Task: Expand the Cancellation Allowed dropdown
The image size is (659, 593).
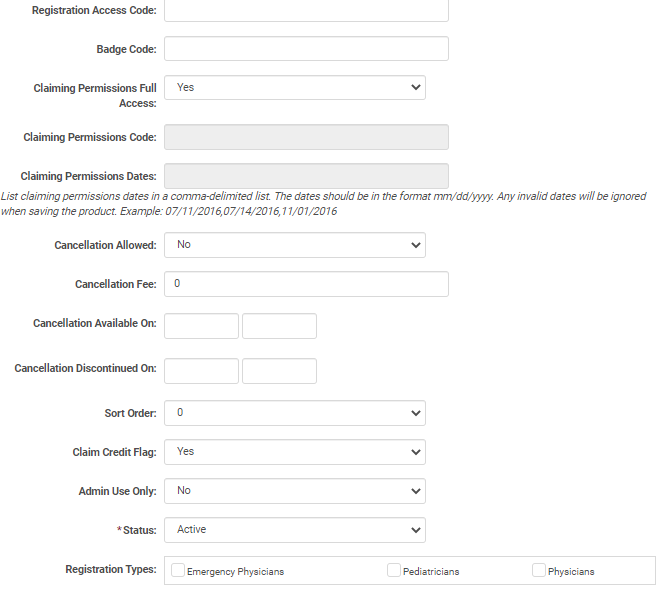Action: tap(295, 245)
